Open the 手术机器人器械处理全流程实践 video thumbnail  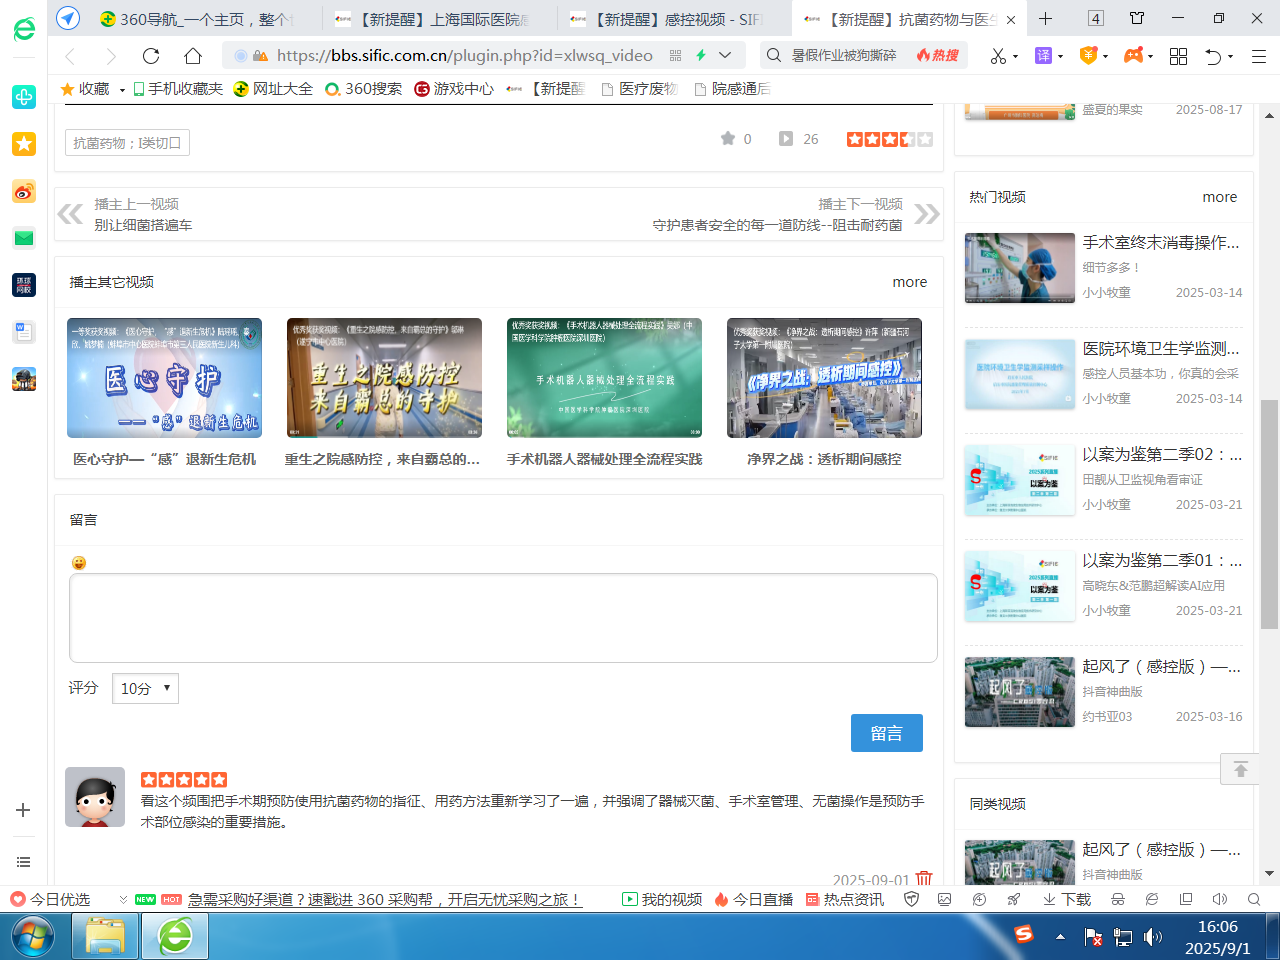[x=604, y=378]
